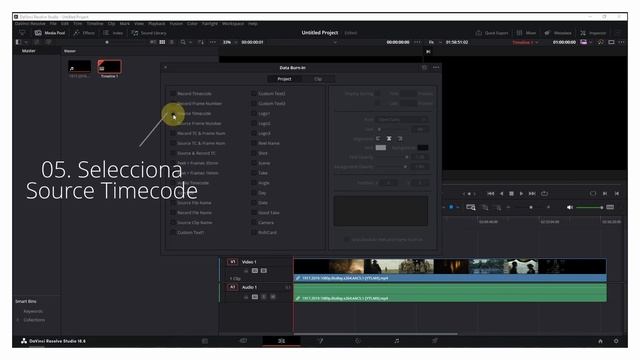The height and width of the screenshot is (360, 640).
Task: Open the panel layout dropdown arrow
Action: 26,42
